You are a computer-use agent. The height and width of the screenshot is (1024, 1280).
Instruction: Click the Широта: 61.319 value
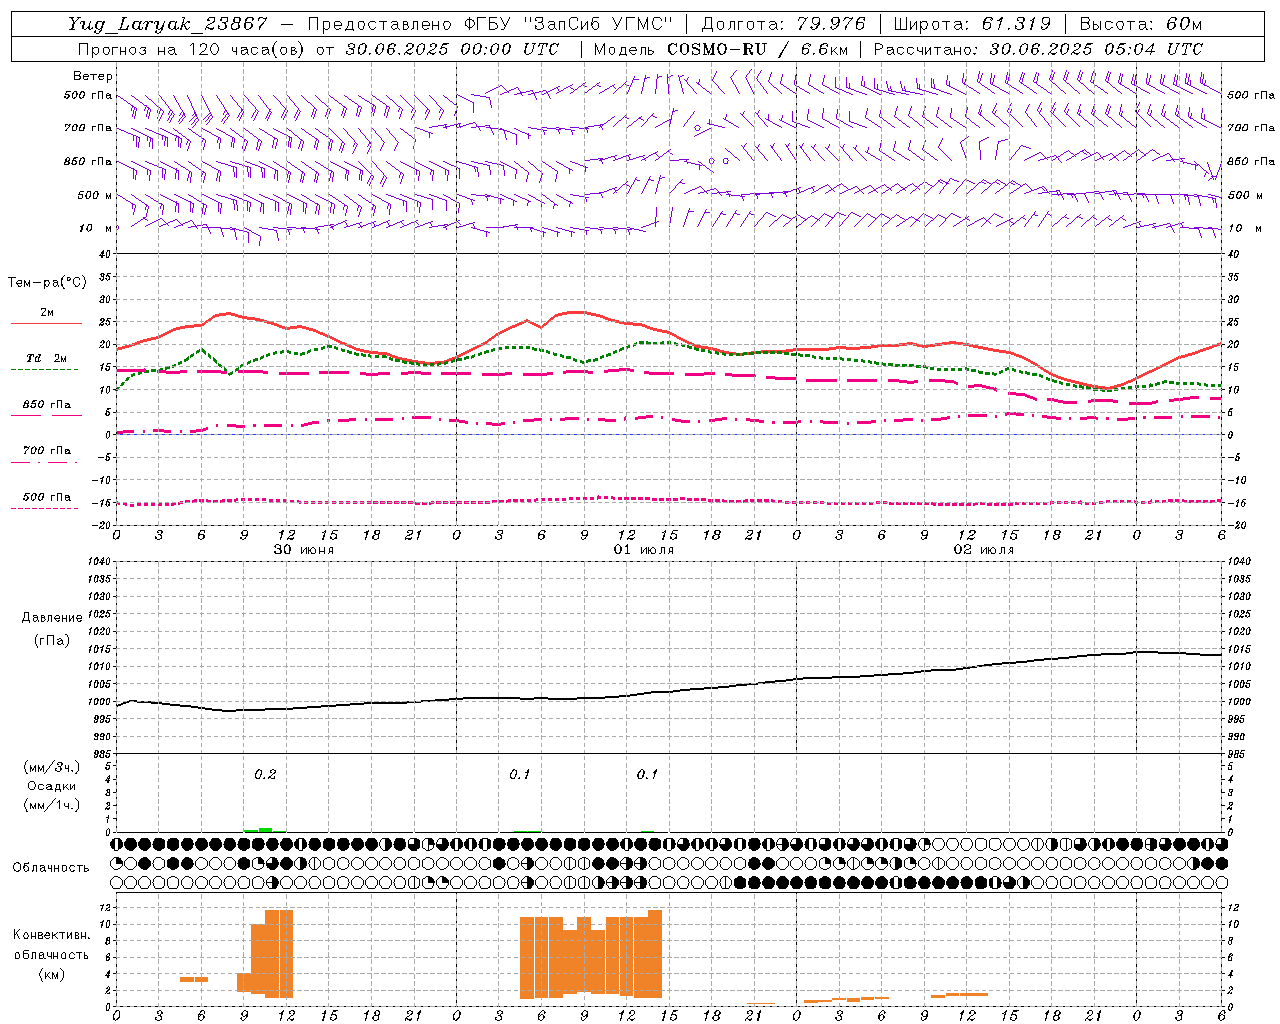[x=971, y=24]
